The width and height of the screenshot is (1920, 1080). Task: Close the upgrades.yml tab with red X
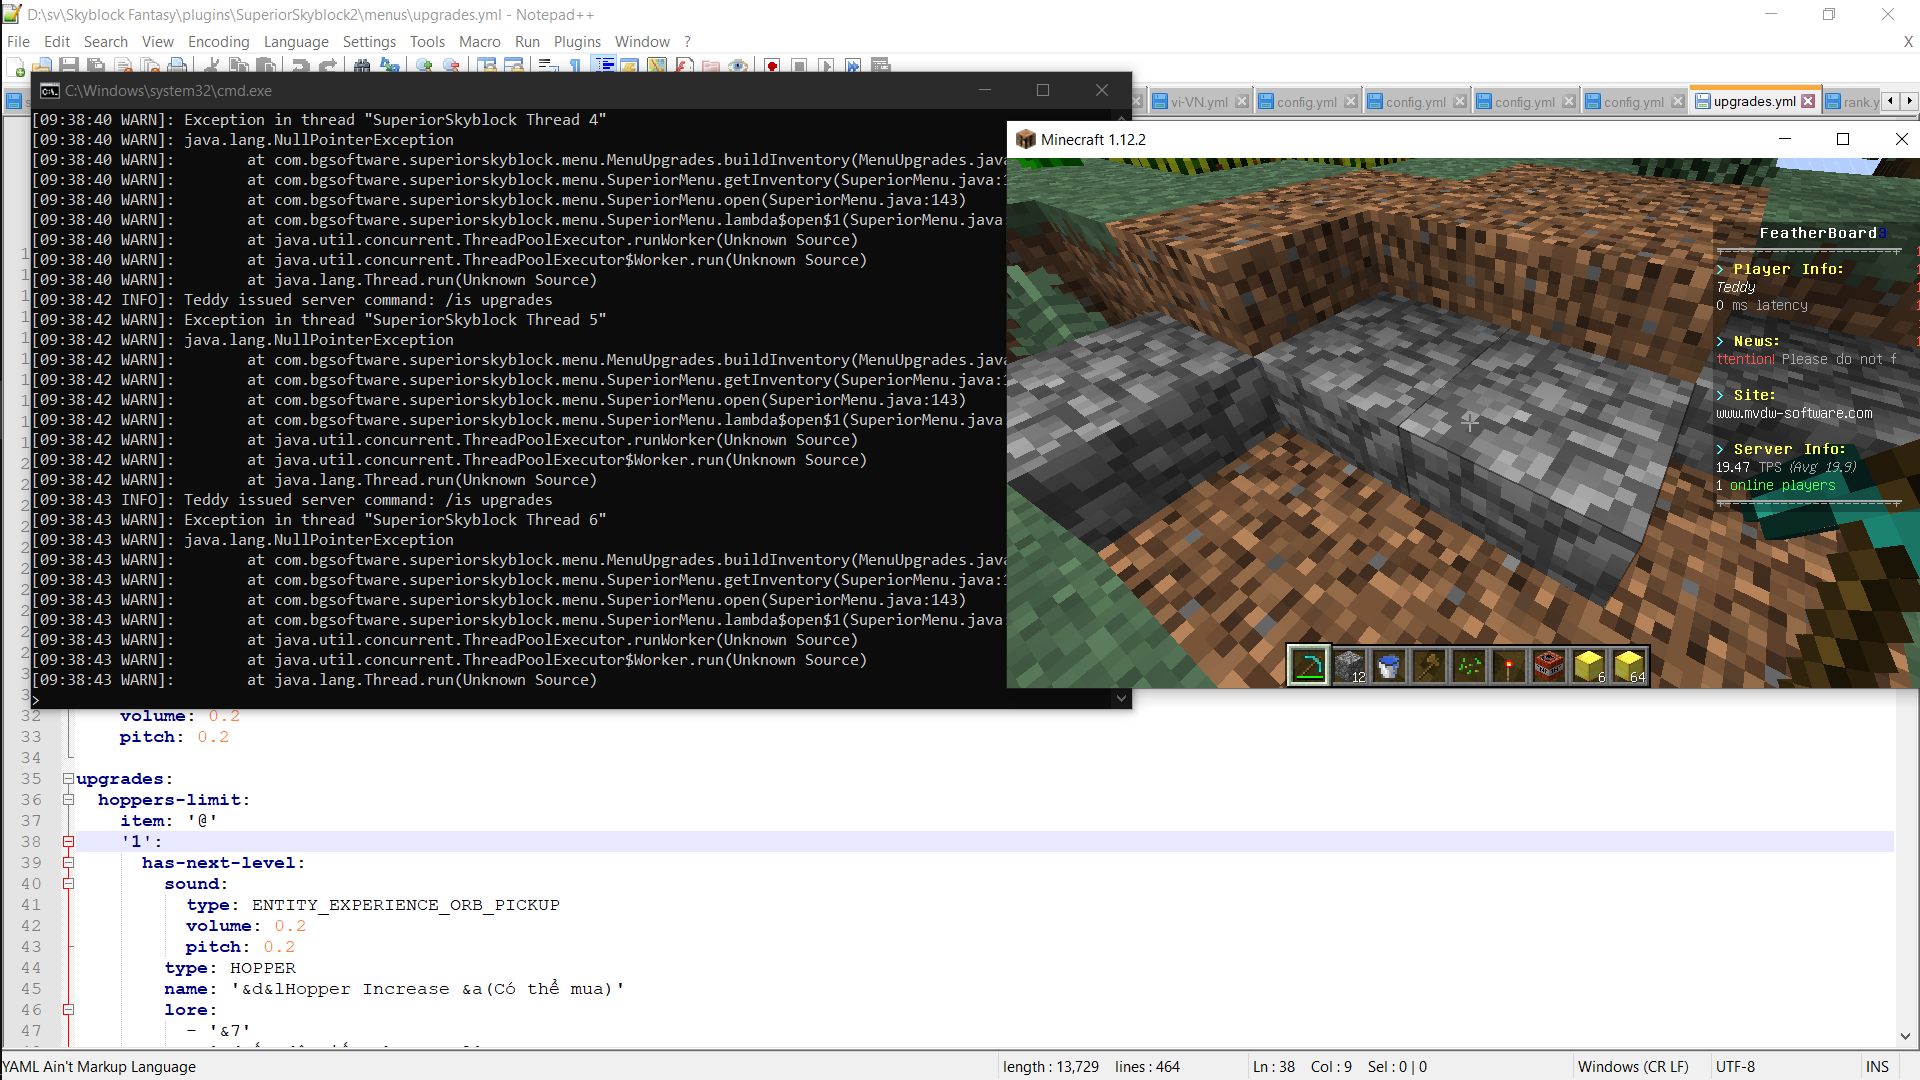pyautogui.click(x=1808, y=101)
